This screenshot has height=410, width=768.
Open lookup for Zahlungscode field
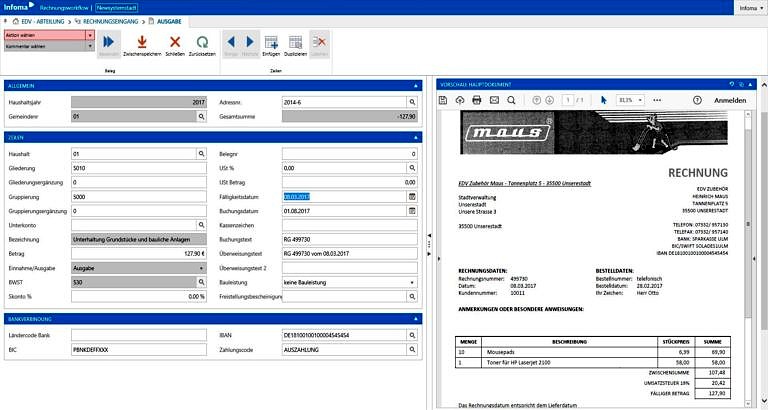tap(412, 350)
